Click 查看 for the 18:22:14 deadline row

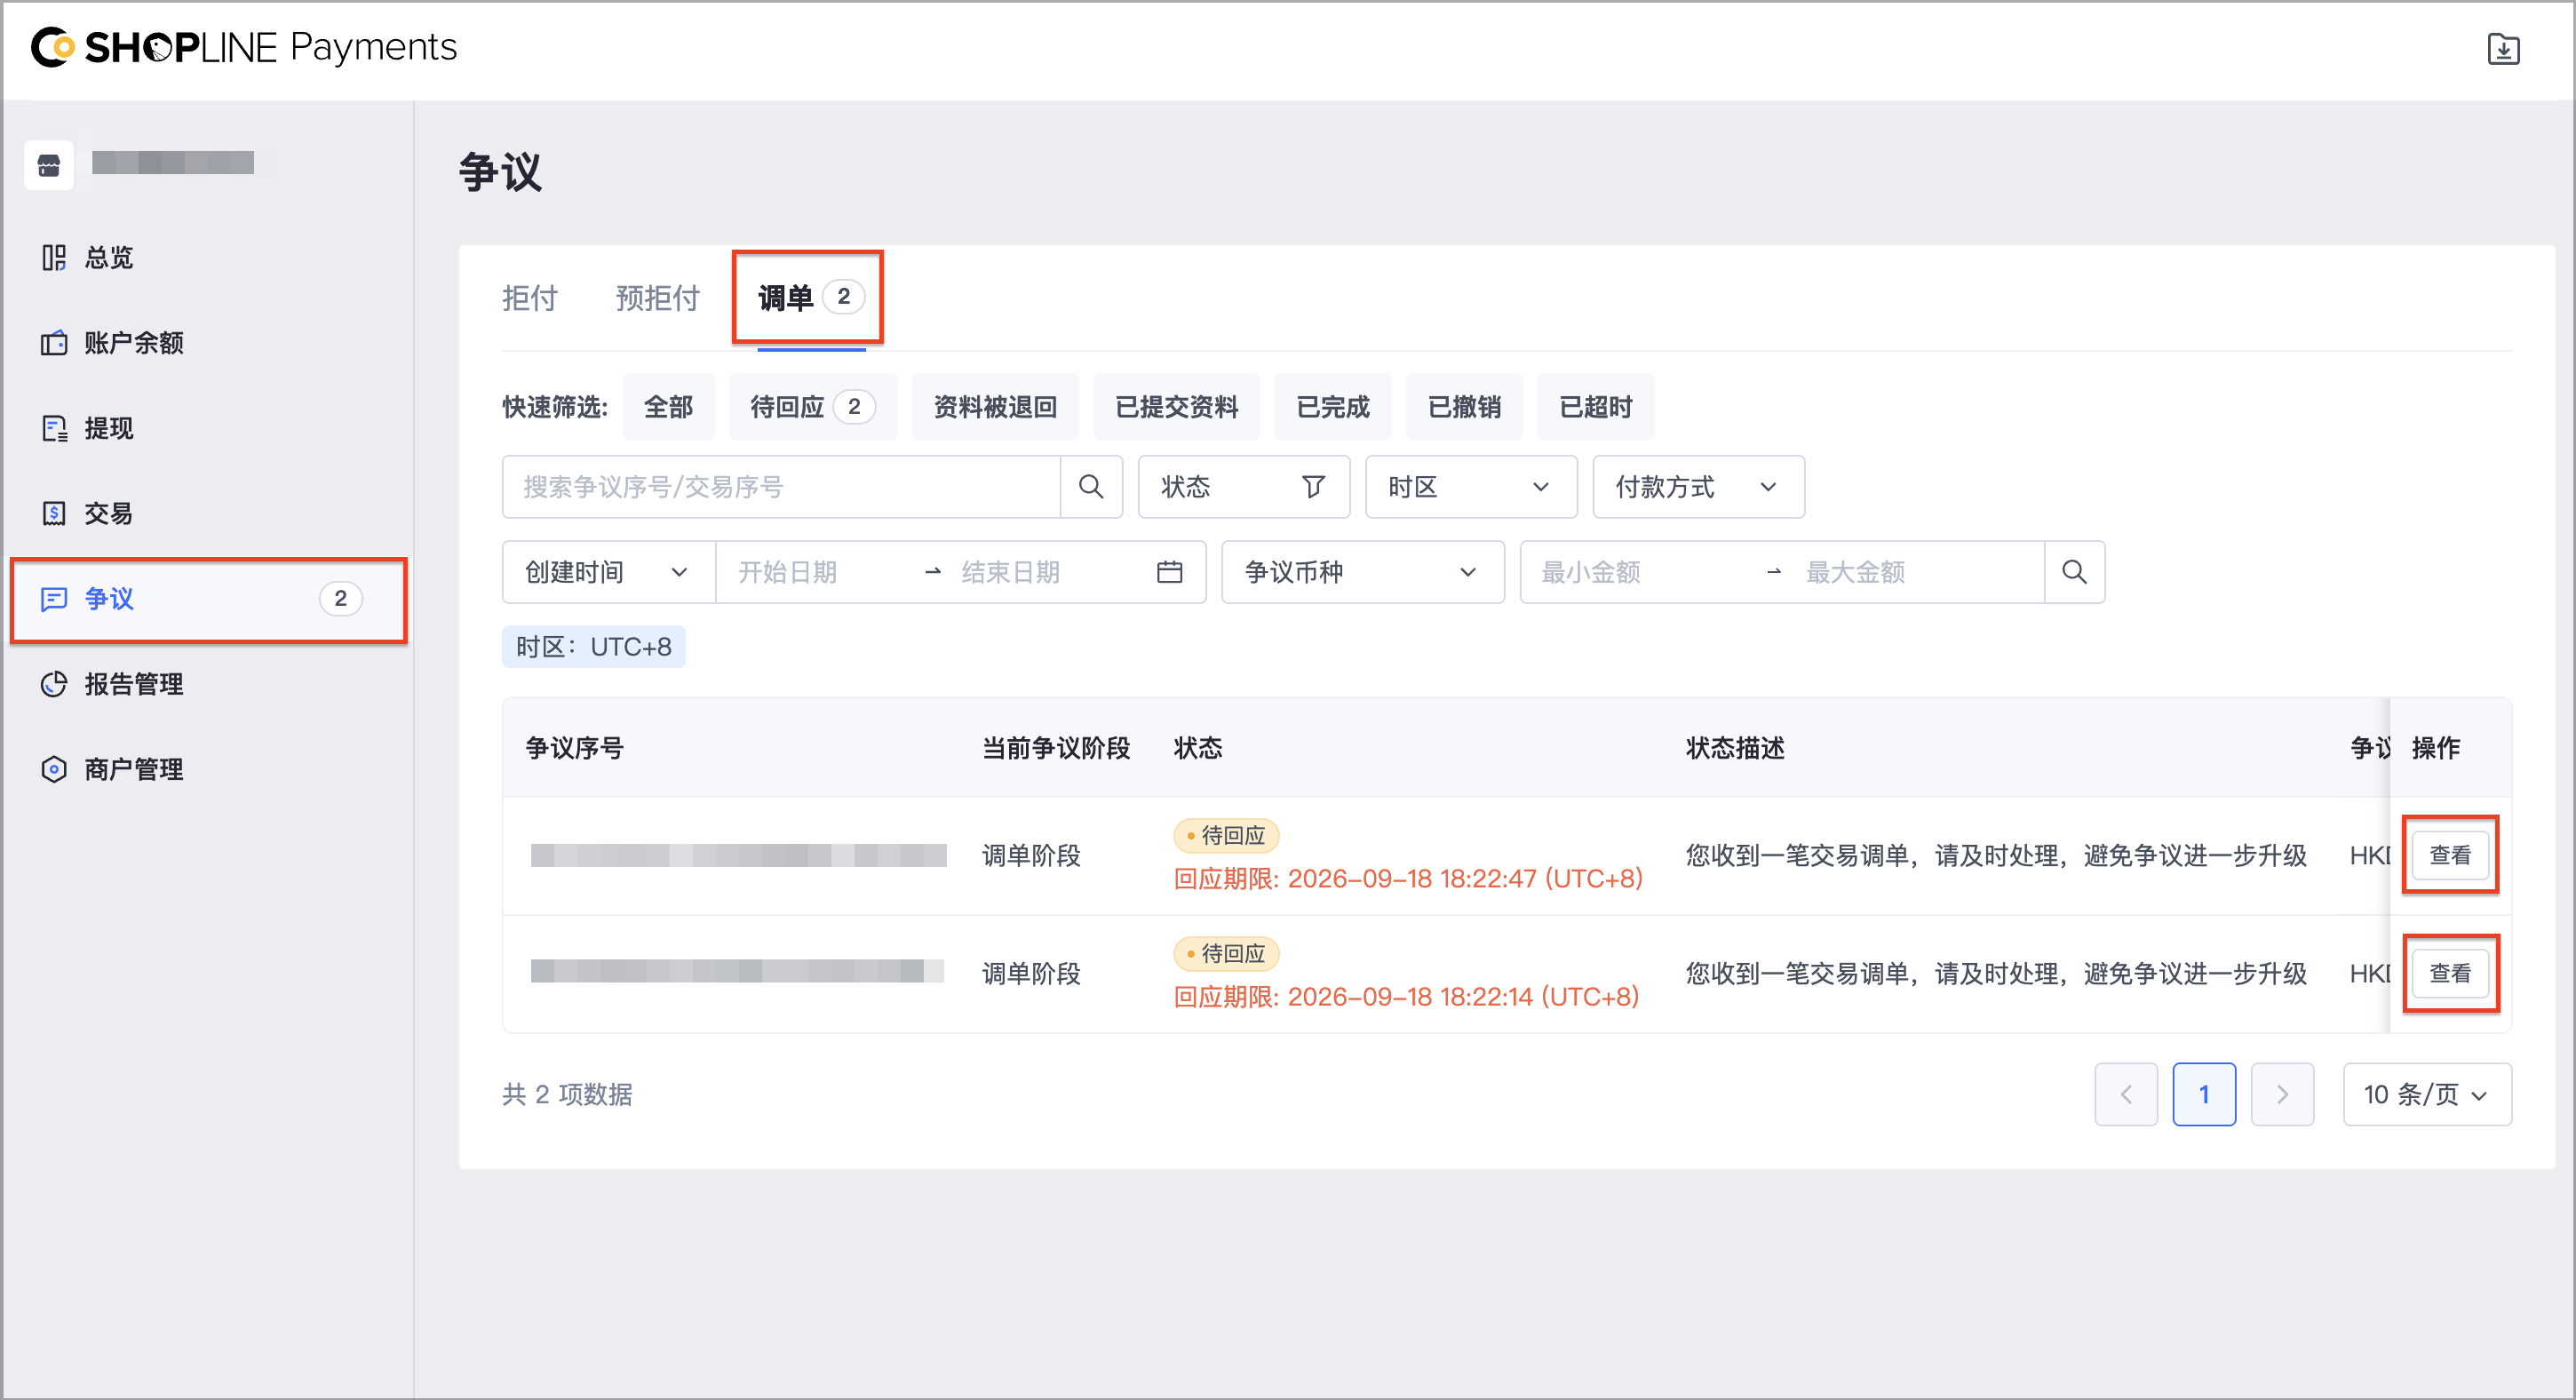point(2449,973)
